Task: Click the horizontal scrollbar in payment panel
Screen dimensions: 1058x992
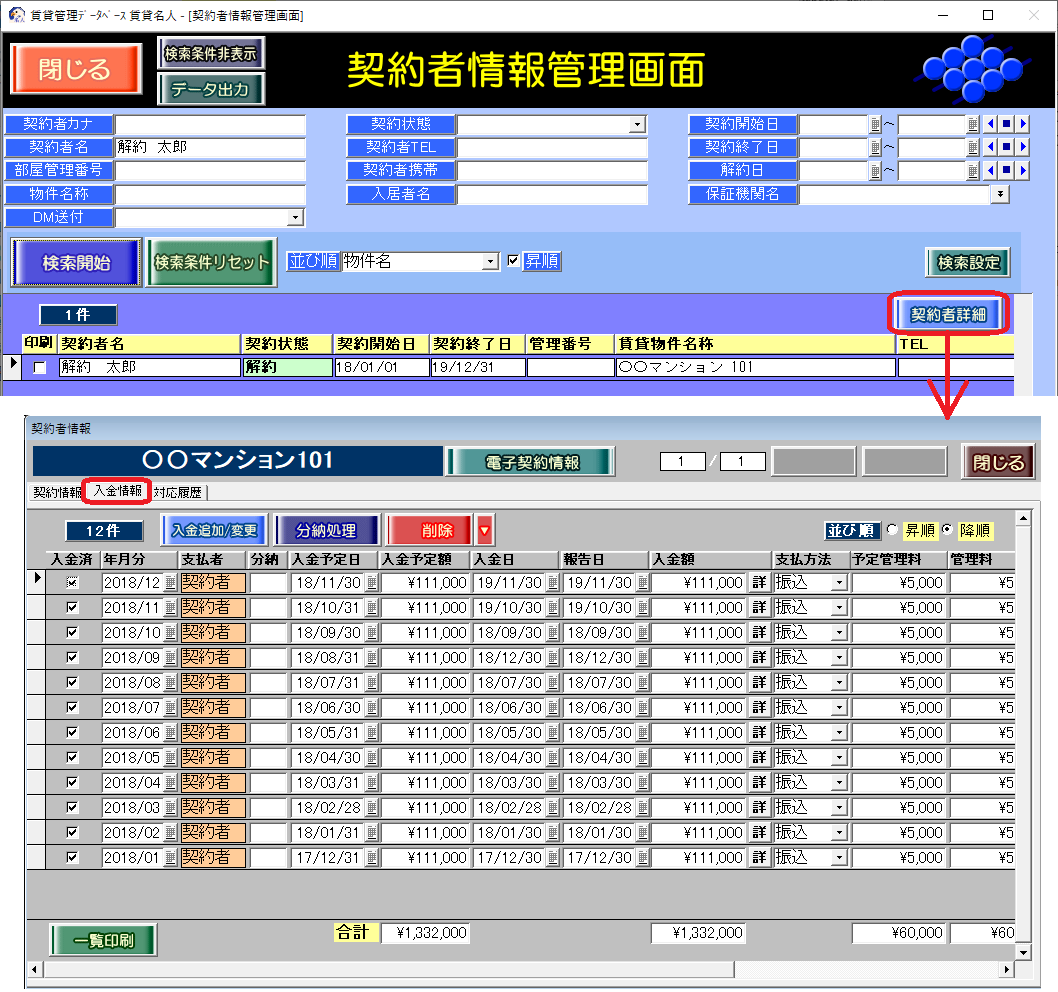Action: click(400, 970)
